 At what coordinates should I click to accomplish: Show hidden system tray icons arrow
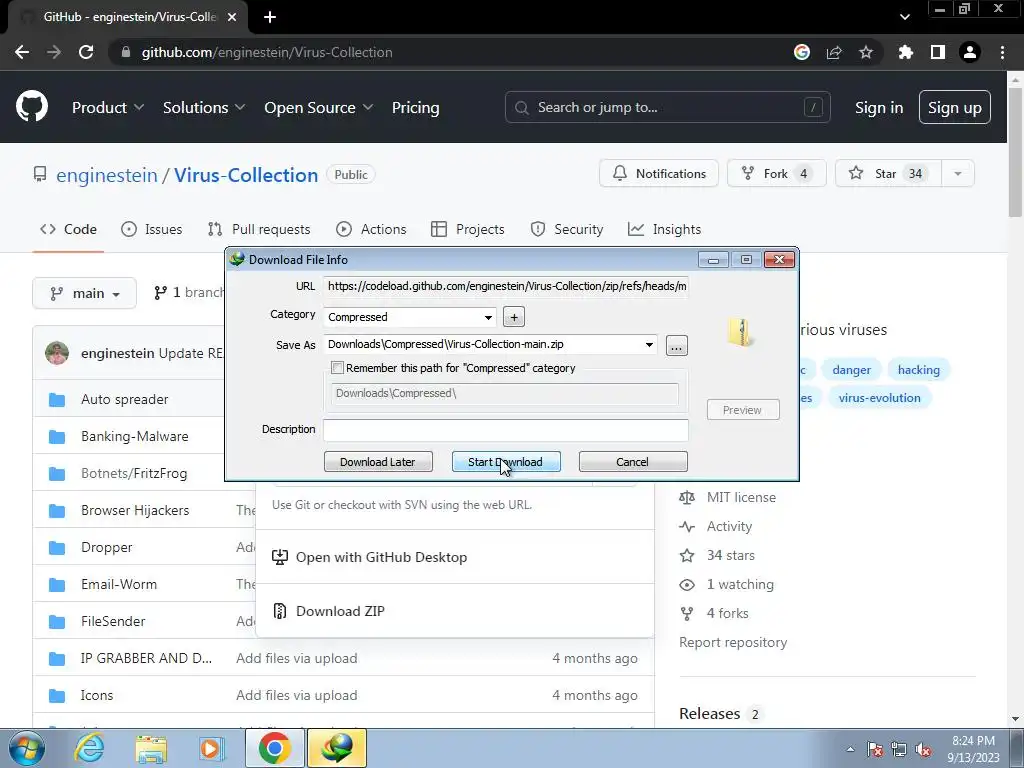click(x=850, y=749)
